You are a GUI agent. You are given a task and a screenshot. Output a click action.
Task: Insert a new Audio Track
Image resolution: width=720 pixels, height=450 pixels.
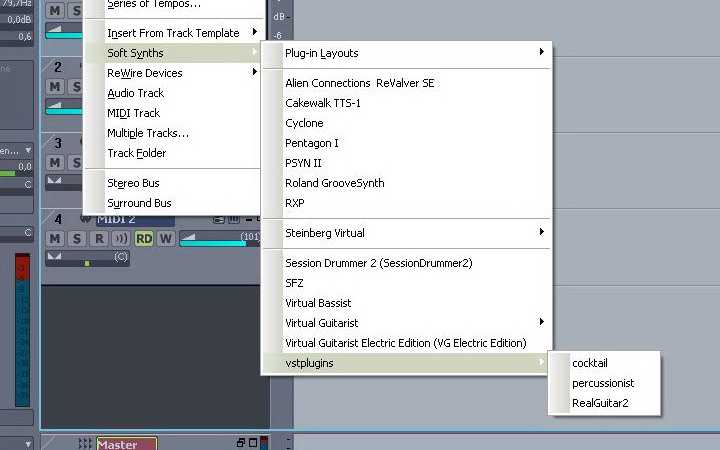pos(136,93)
